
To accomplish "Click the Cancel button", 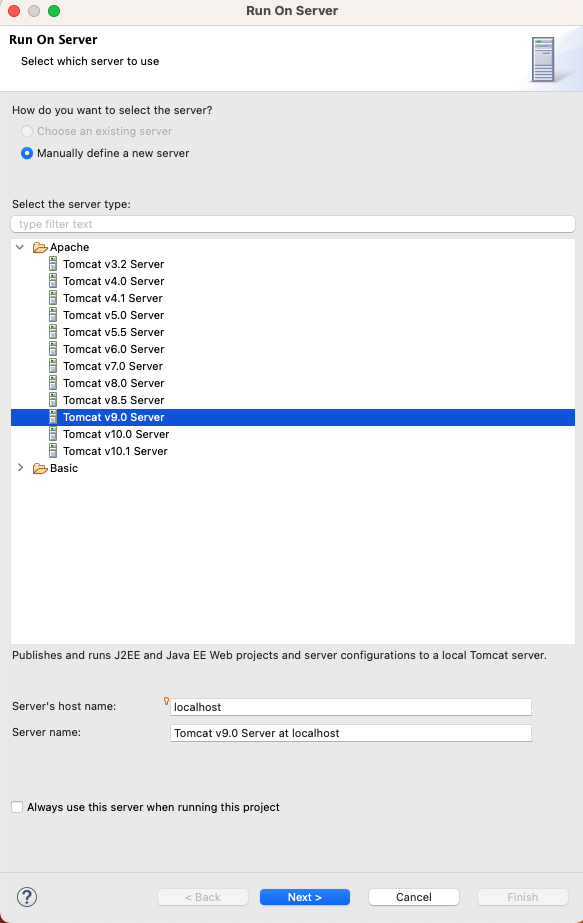I will point(414,897).
